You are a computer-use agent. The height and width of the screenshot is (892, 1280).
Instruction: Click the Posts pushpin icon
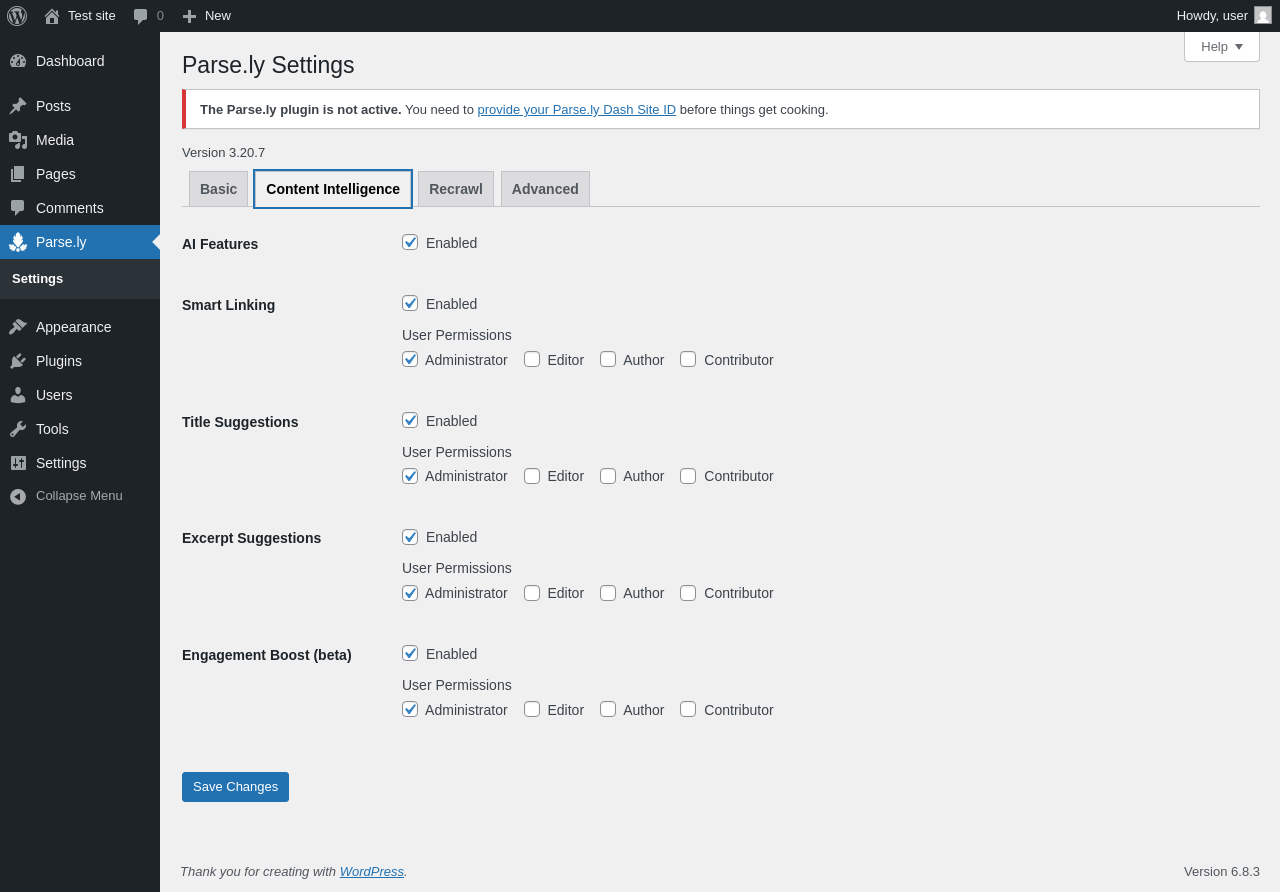click(x=18, y=106)
